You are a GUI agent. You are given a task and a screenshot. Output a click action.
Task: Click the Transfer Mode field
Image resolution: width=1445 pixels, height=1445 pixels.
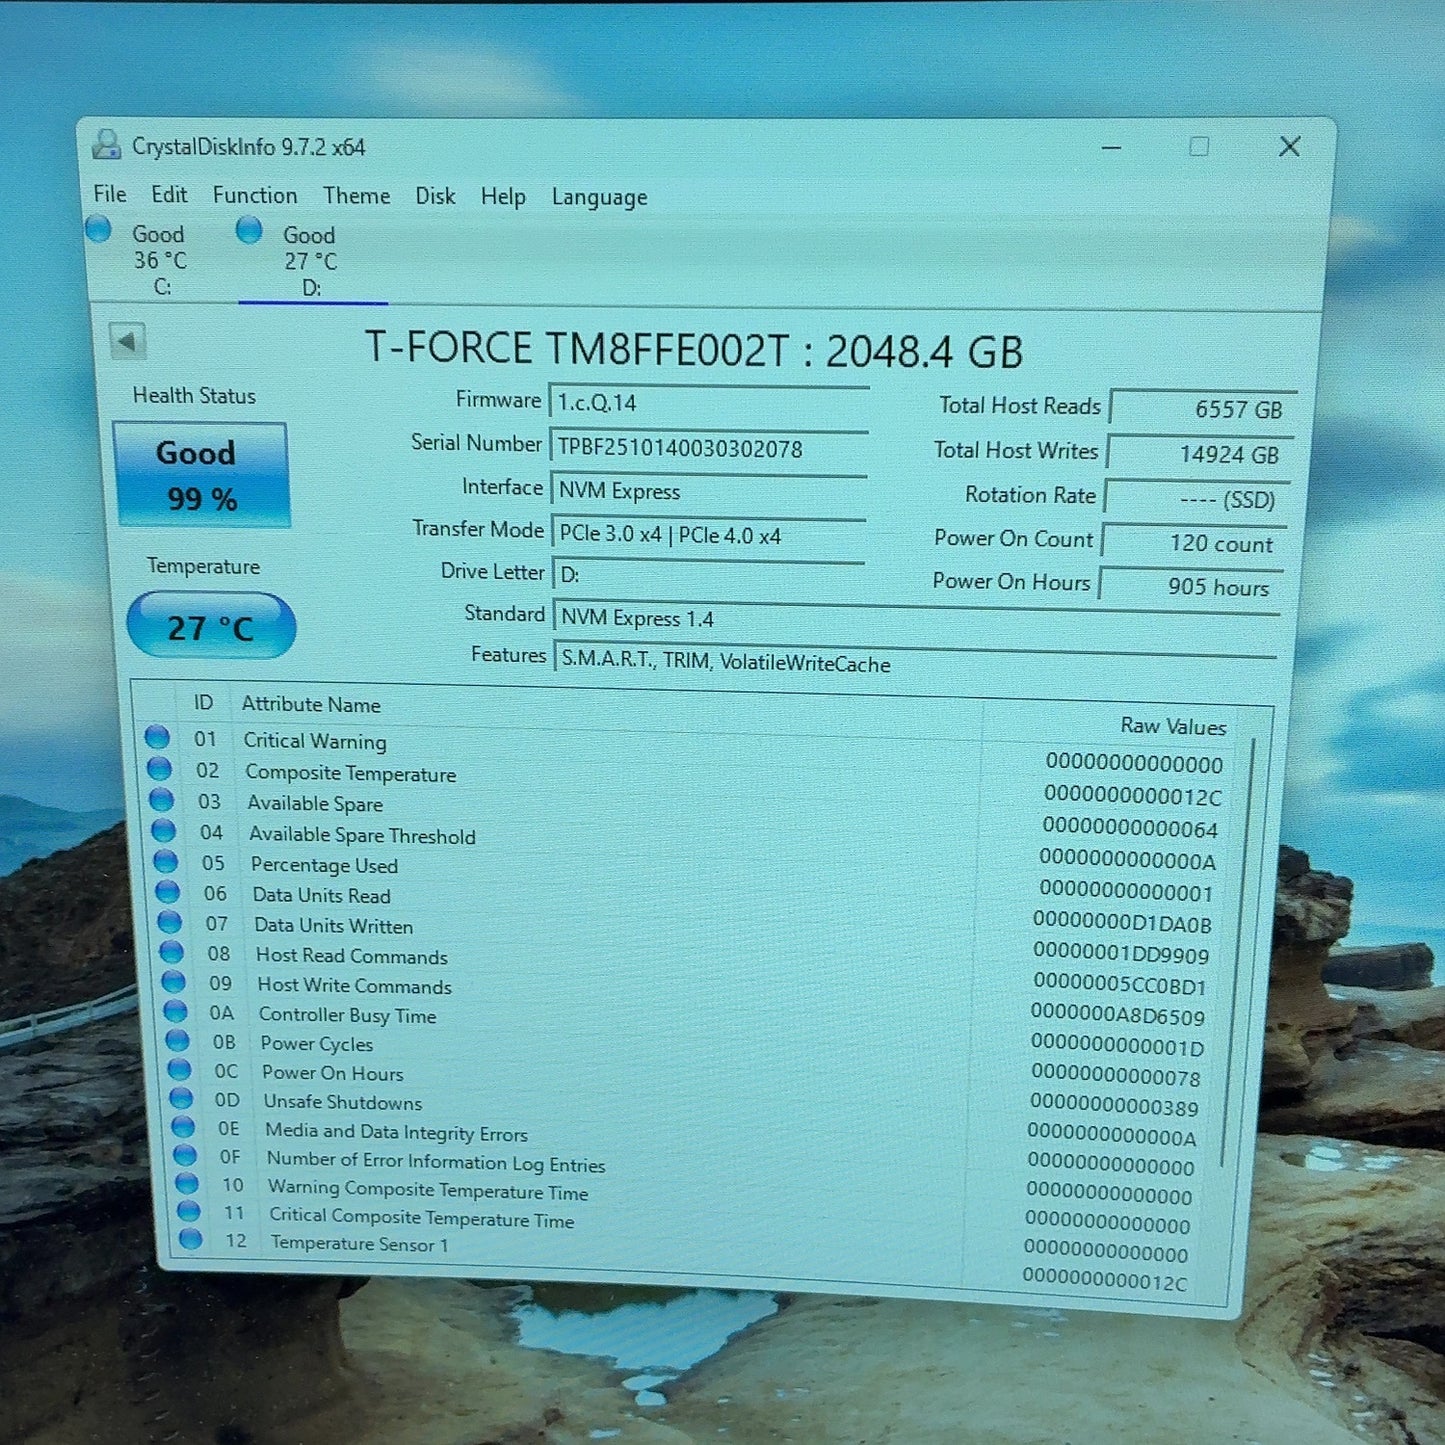pos(709,534)
